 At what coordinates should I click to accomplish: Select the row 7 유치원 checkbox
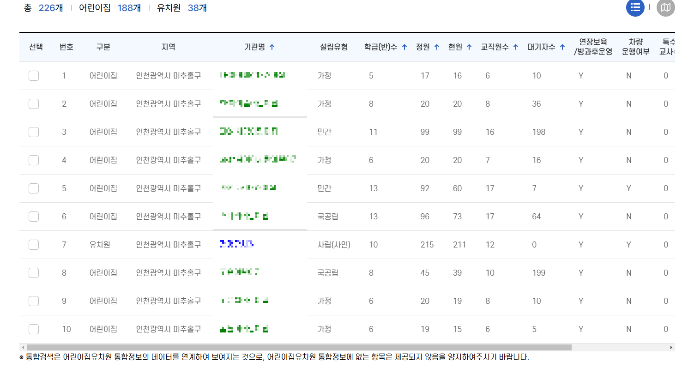(x=33, y=244)
